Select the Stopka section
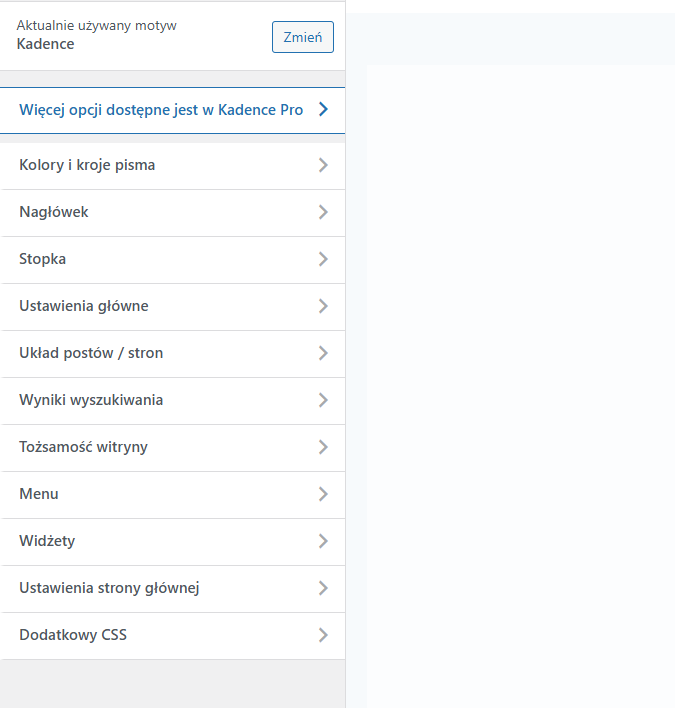This screenshot has width=675, height=708. 43,259
